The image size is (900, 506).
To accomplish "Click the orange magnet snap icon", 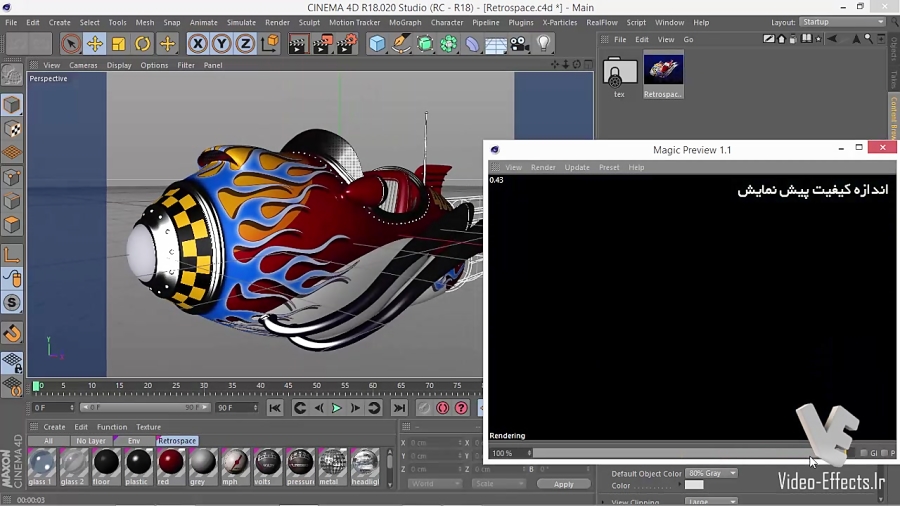I will (x=11, y=333).
